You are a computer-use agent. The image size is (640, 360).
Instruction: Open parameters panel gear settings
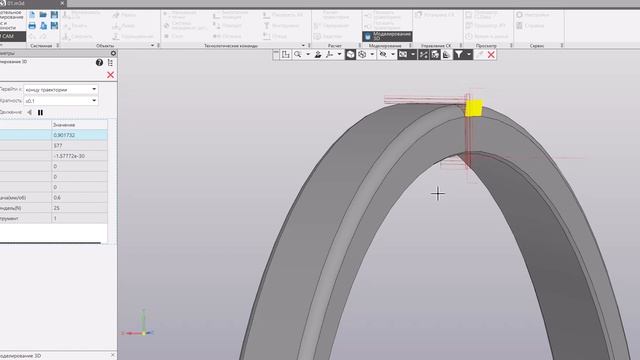[113, 53]
